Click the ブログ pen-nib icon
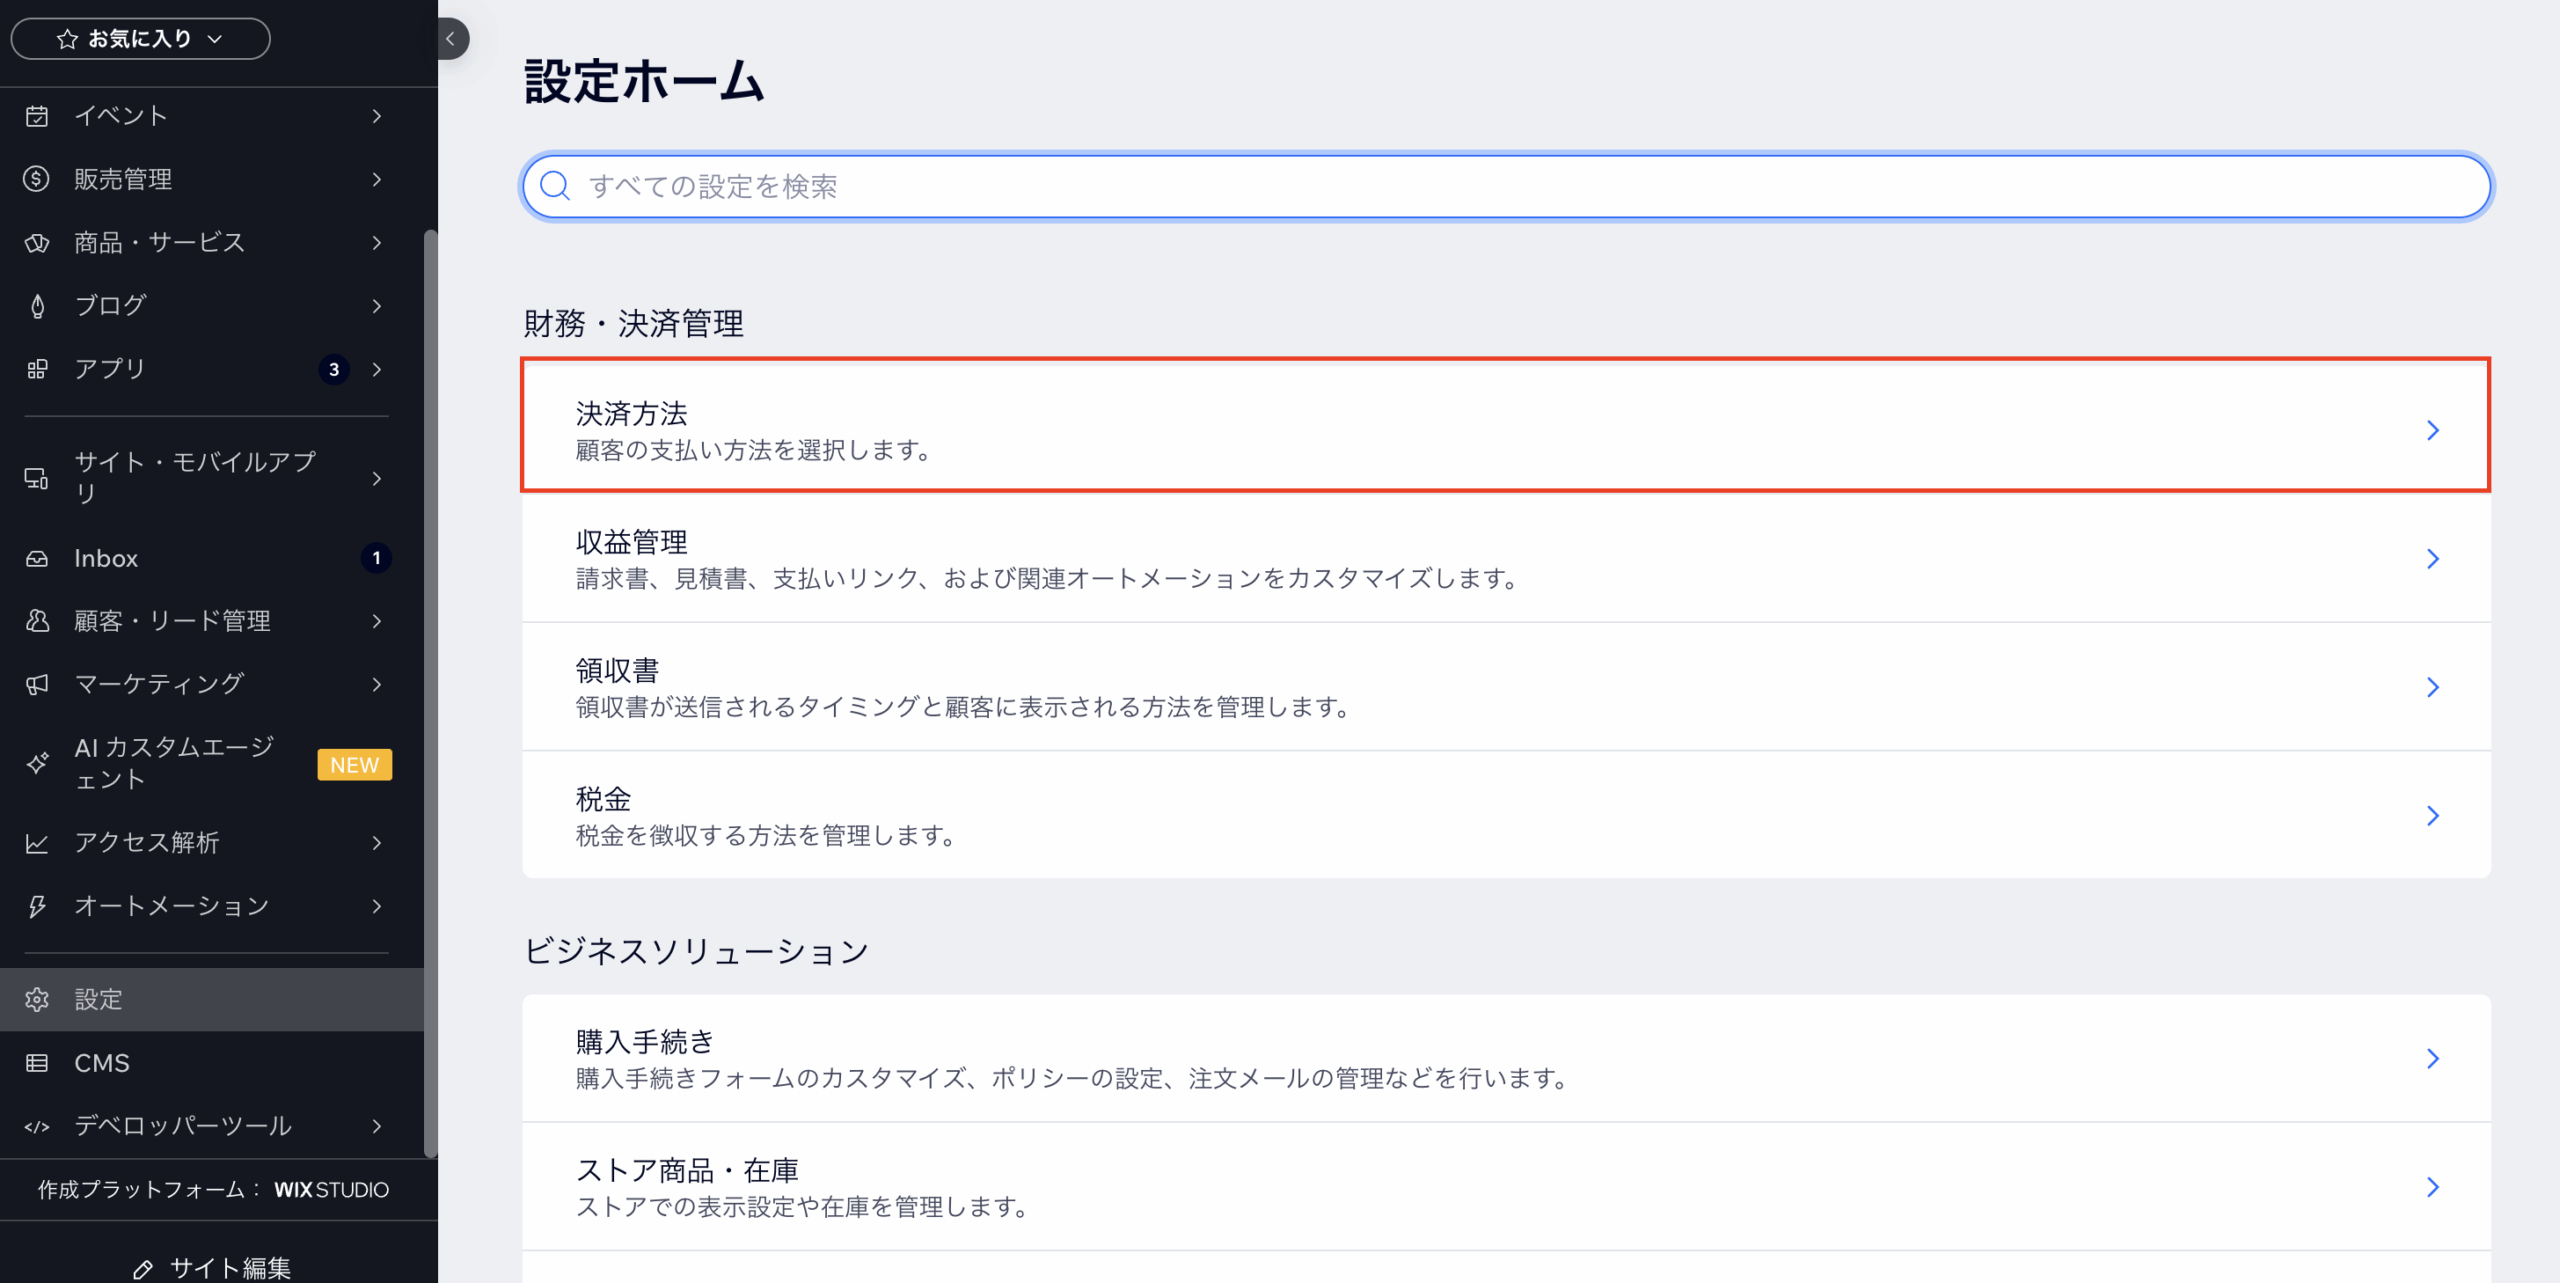This screenshot has width=2560, height=1283. (37, 306)
